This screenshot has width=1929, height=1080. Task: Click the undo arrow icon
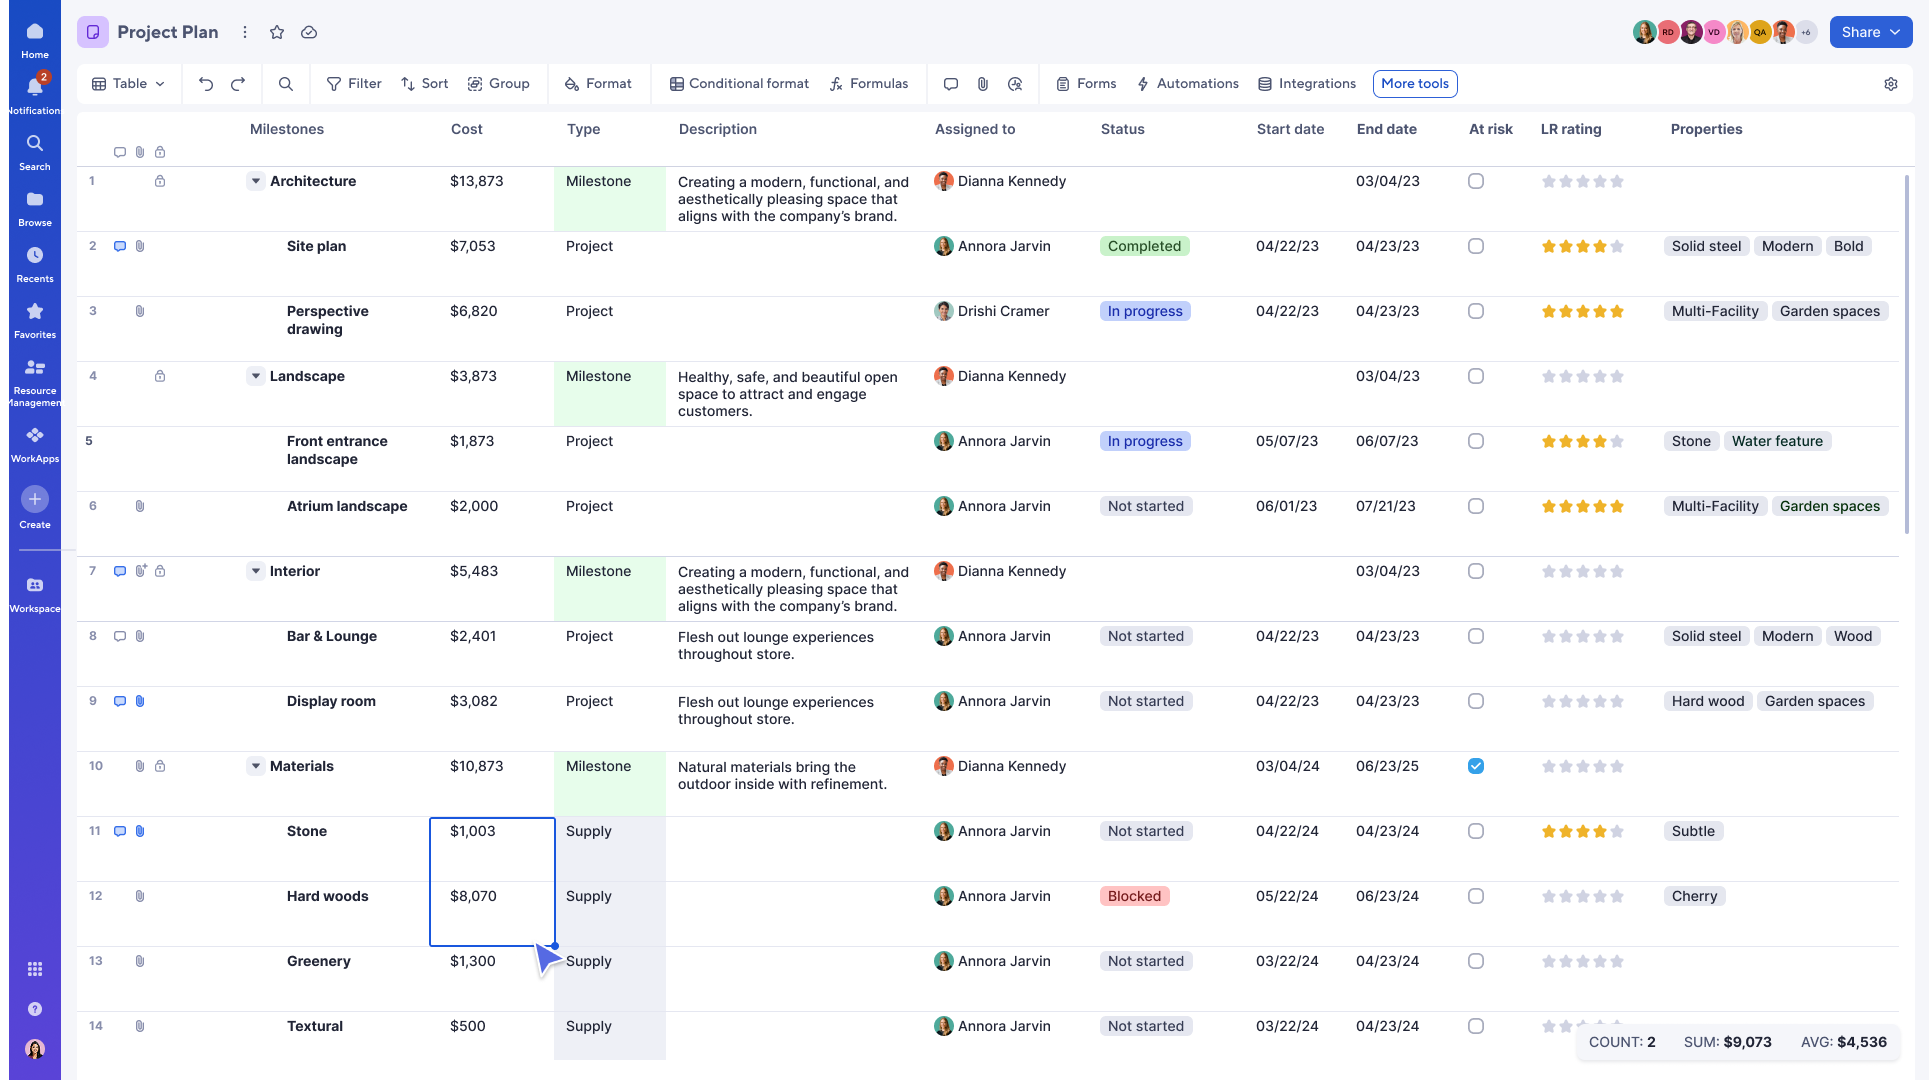[206, 84]
